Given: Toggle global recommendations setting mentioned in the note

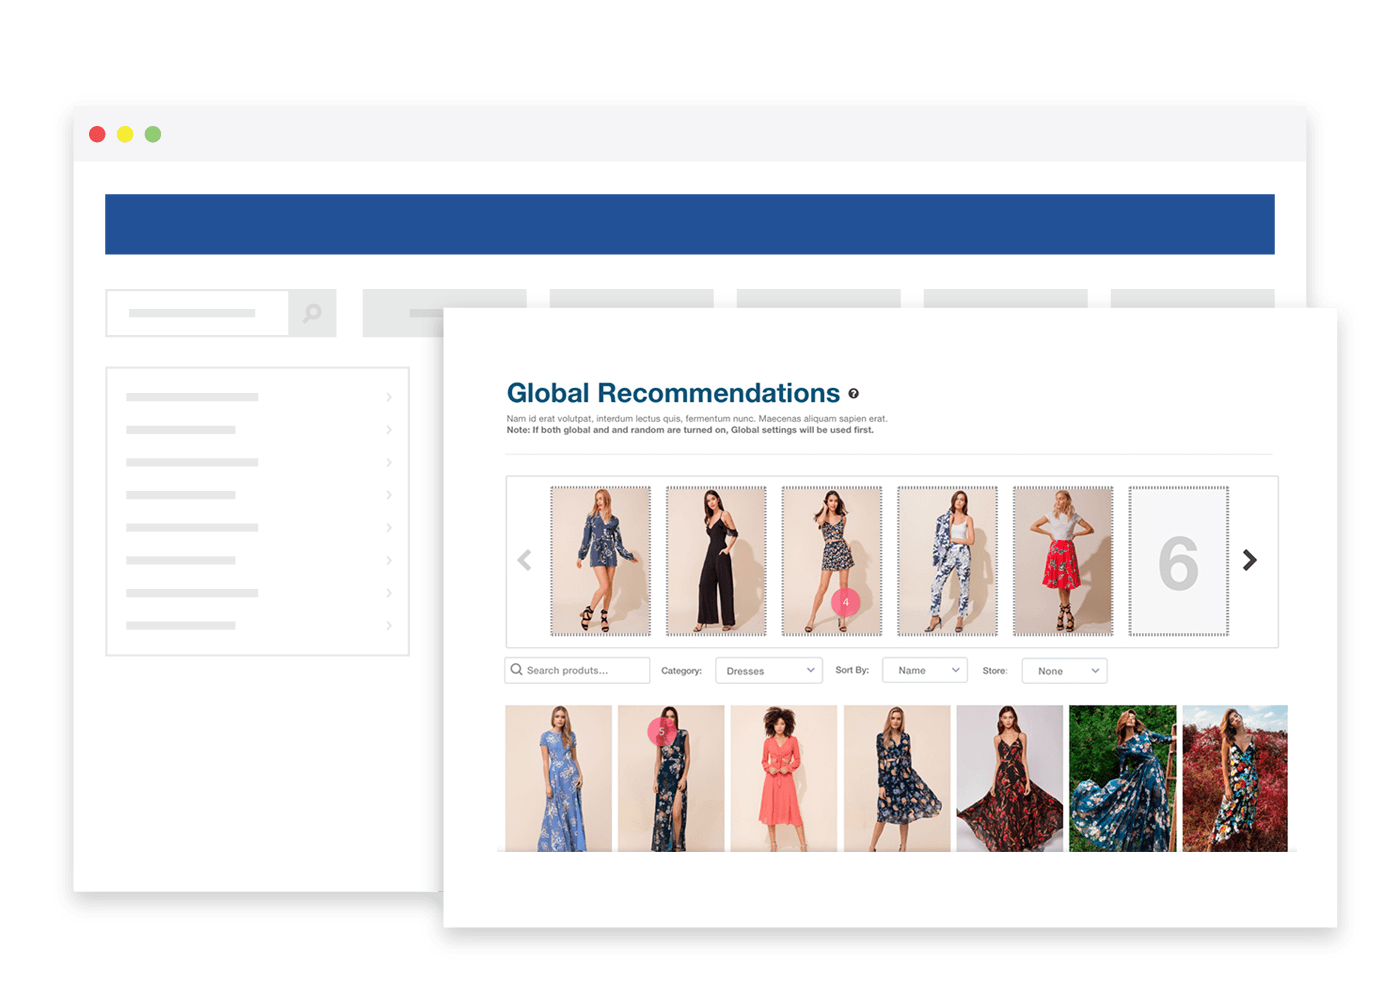Looking at the screenshot, I should coord(690,429).
